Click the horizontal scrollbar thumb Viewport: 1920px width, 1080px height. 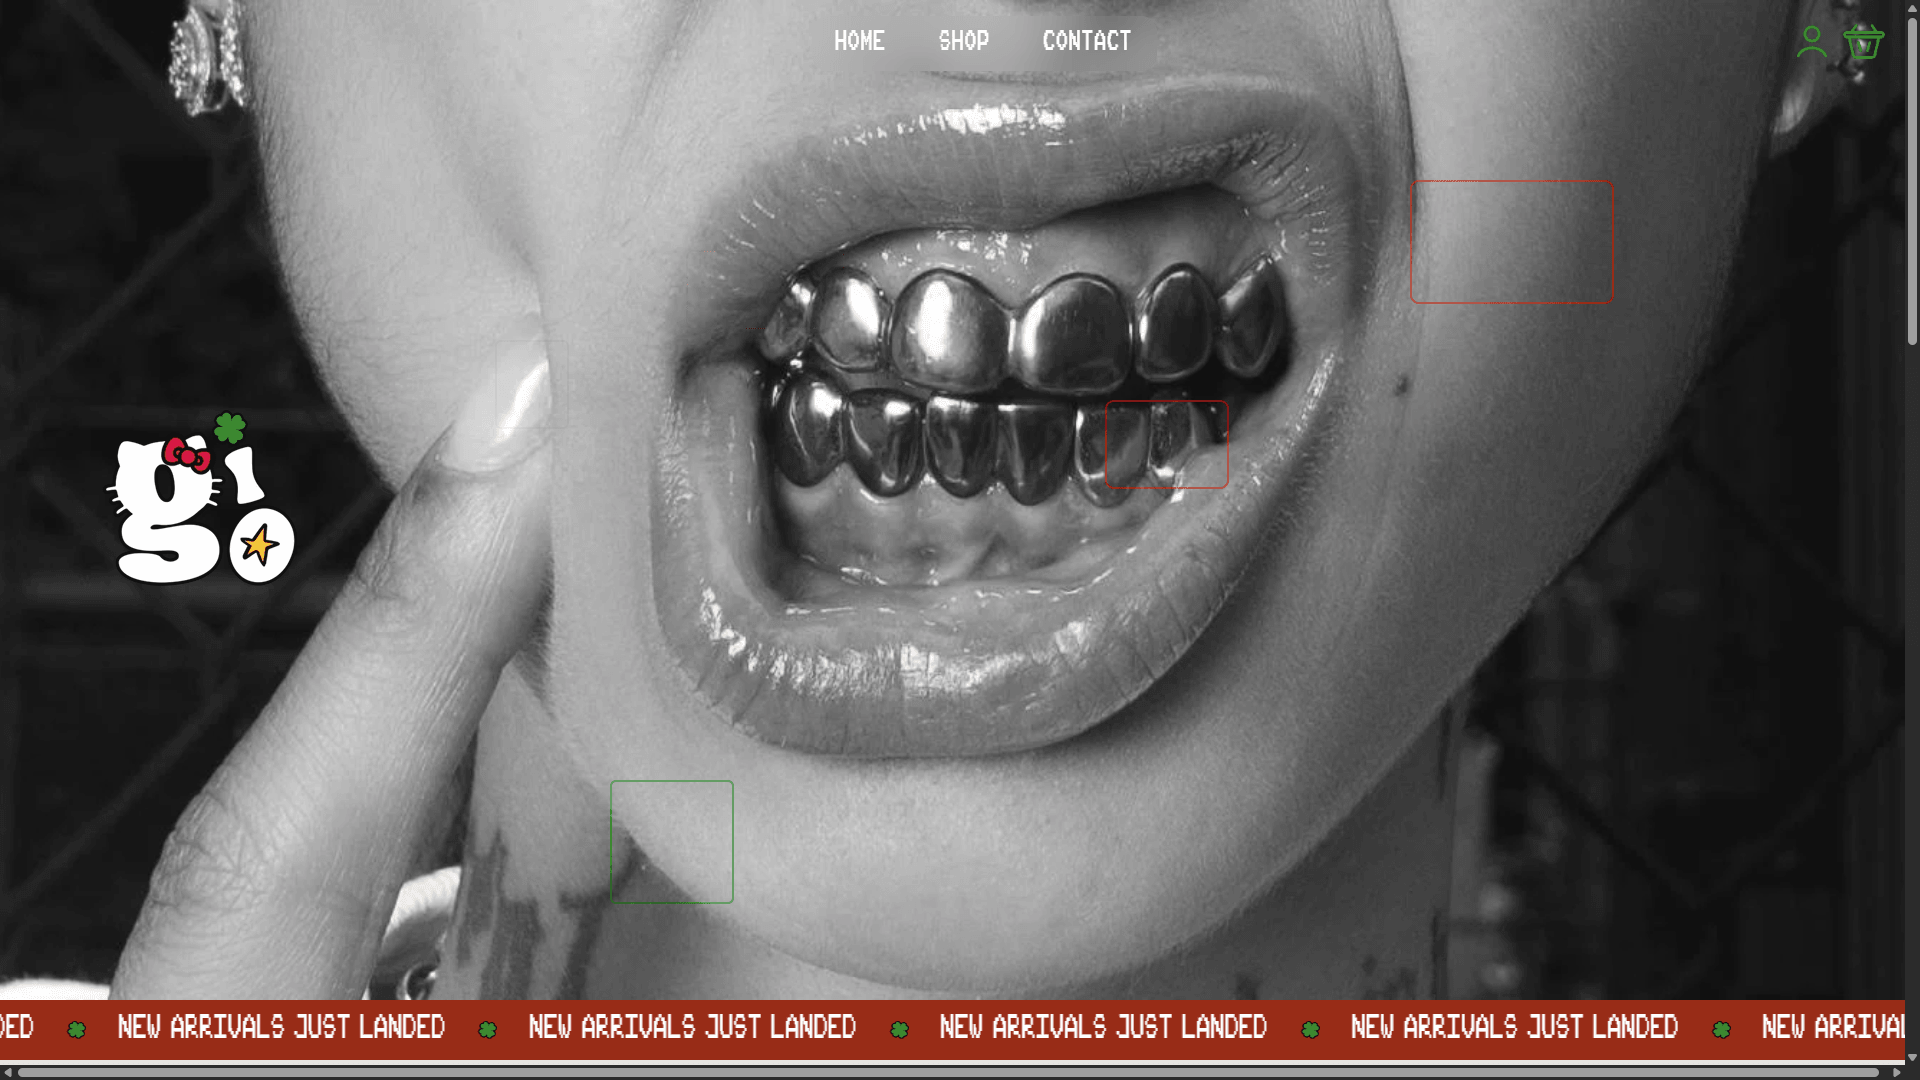click(x=948, y=1072)
